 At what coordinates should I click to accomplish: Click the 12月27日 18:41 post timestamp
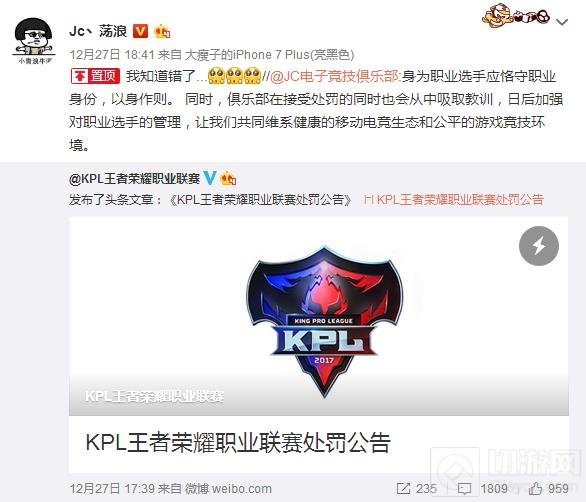[x=112, y=55]
